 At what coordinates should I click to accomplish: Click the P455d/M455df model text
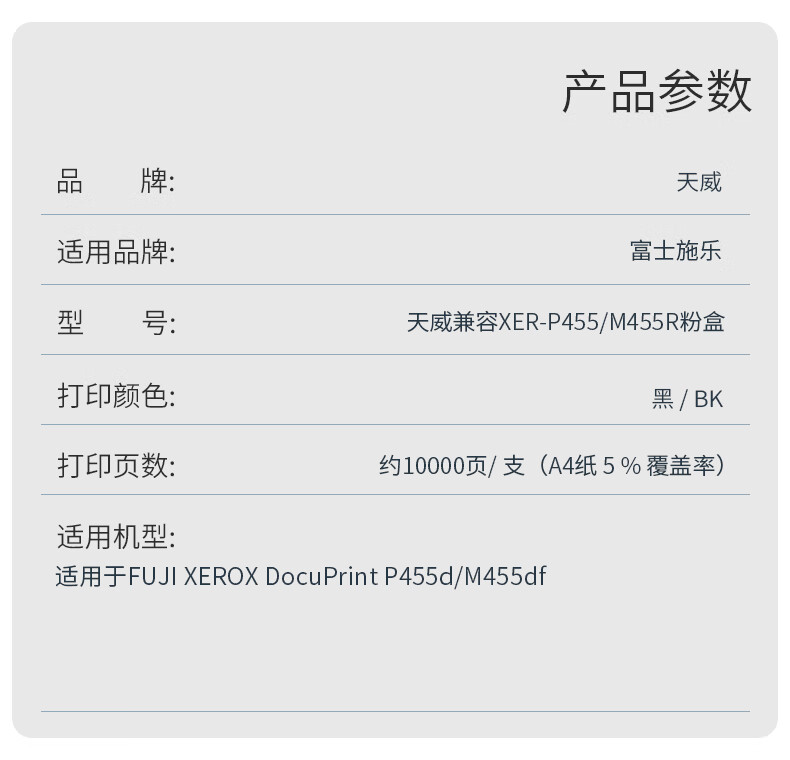[465, 576]
